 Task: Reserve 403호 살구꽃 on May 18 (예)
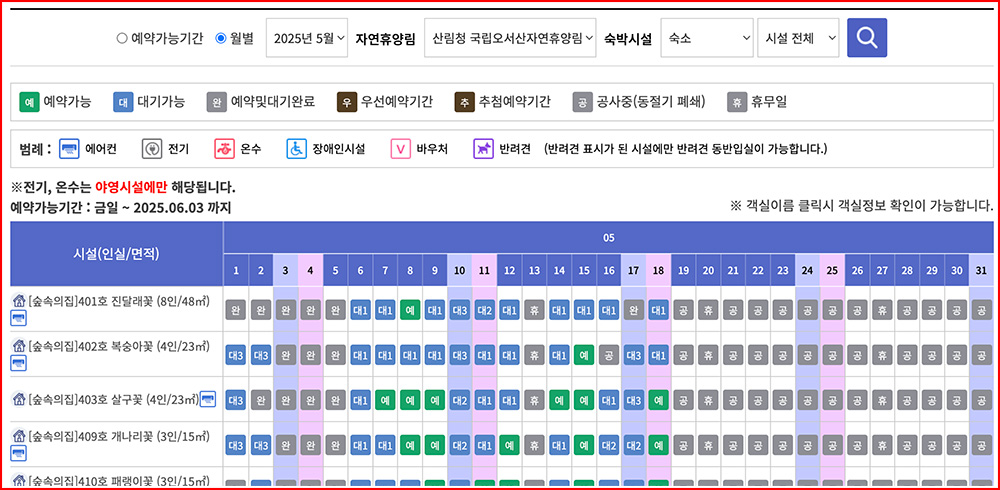(x=659, y=400)
